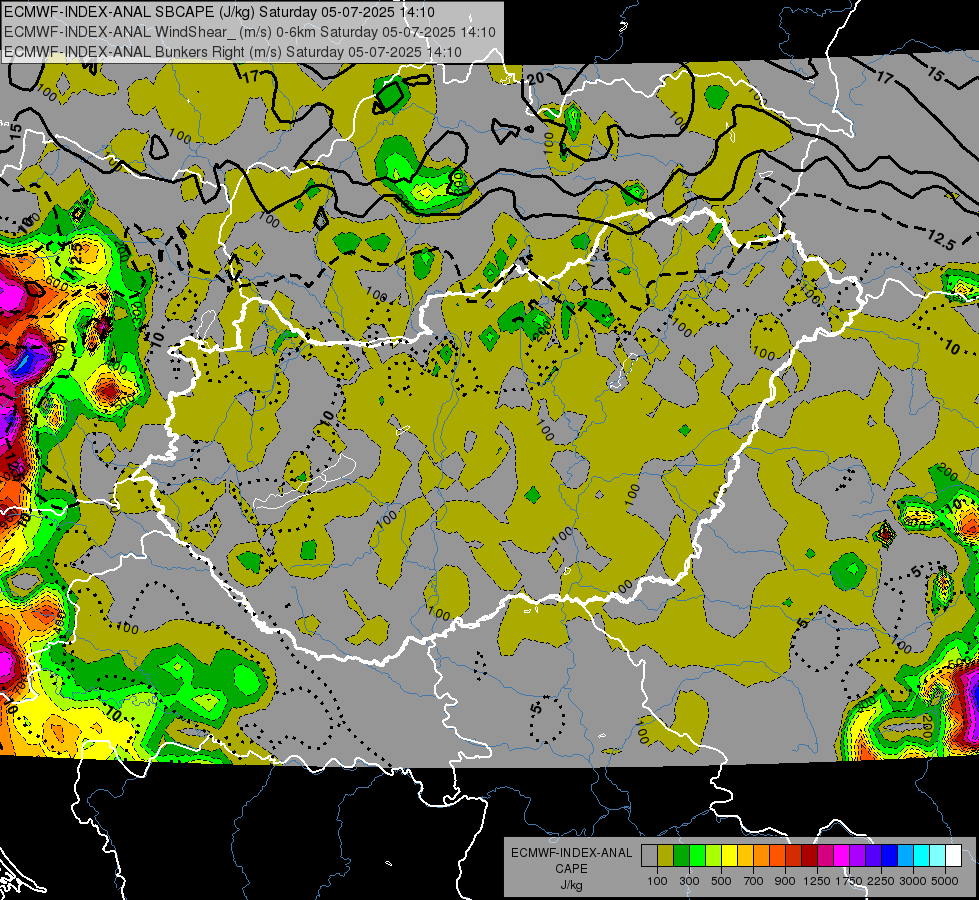Select the bright magenta legend swatch
The width and height of the screenshot is (979, 900).
(x=842, y=856)
